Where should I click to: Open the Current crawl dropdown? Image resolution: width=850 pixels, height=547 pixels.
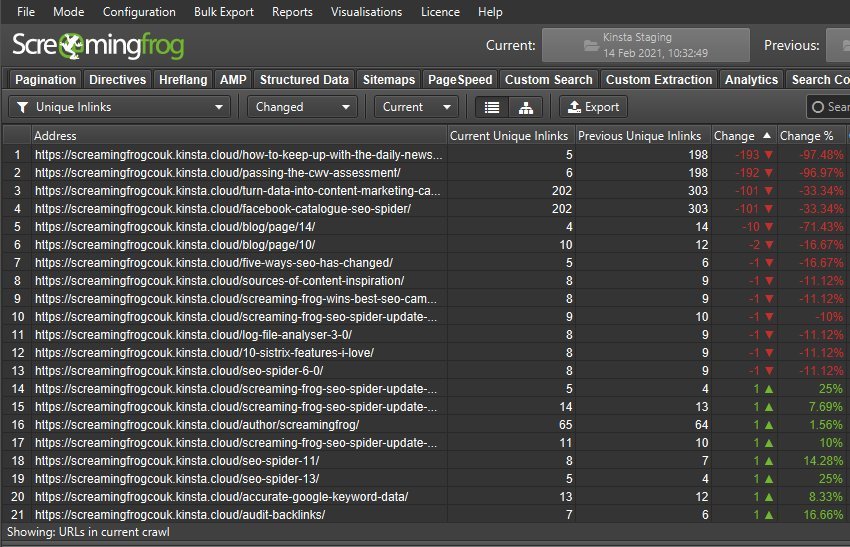pos(416,107)
